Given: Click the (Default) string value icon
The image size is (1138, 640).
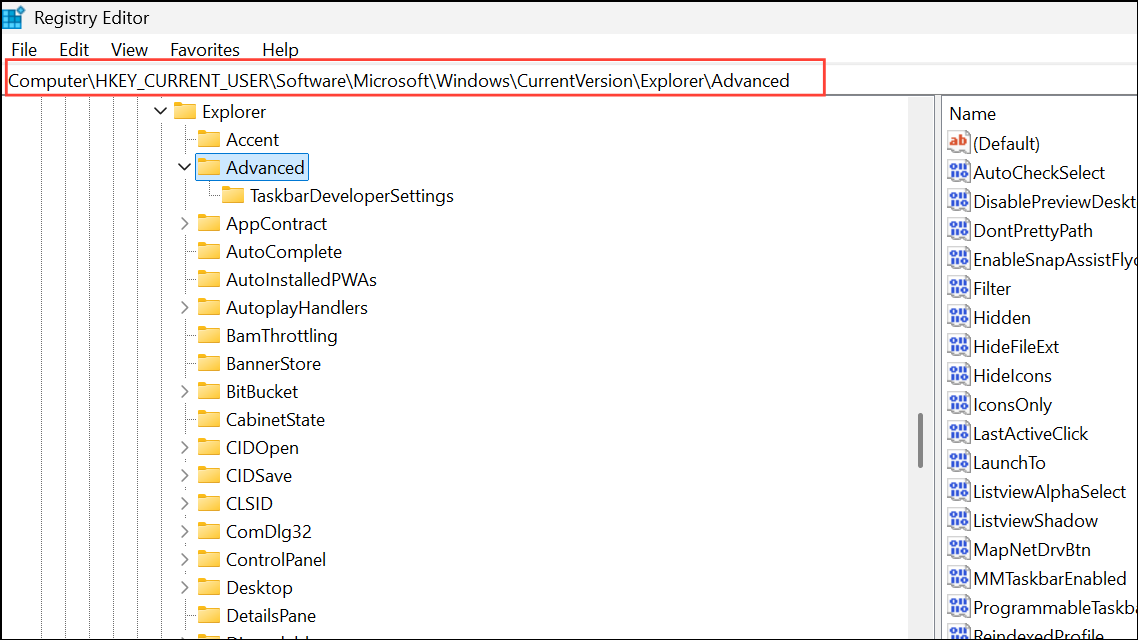Looking at the screenshot, I should click(x=958, y=142).
